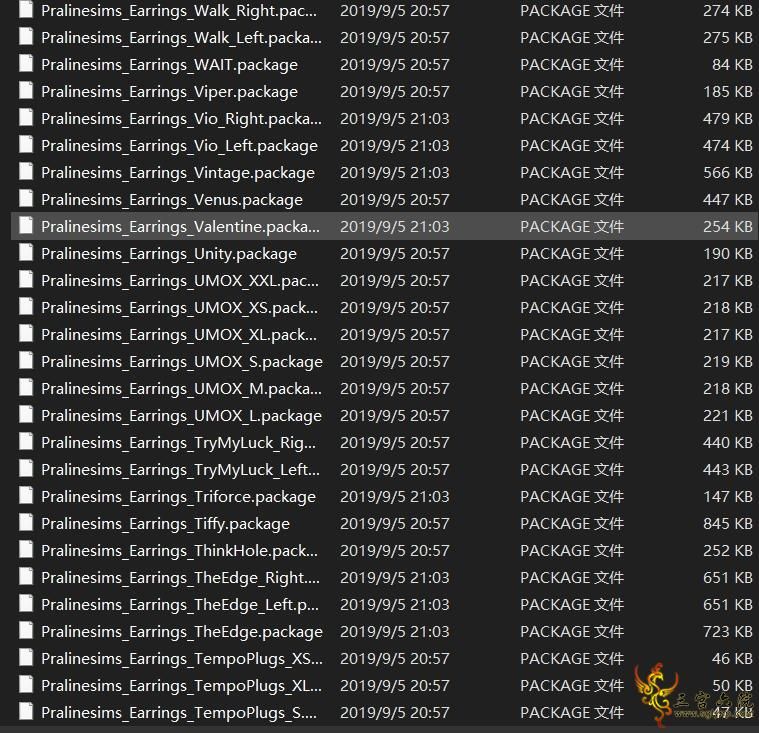Click file icon of Pralinesims_Earrings_Viper.package

click(x=26, y=91)
